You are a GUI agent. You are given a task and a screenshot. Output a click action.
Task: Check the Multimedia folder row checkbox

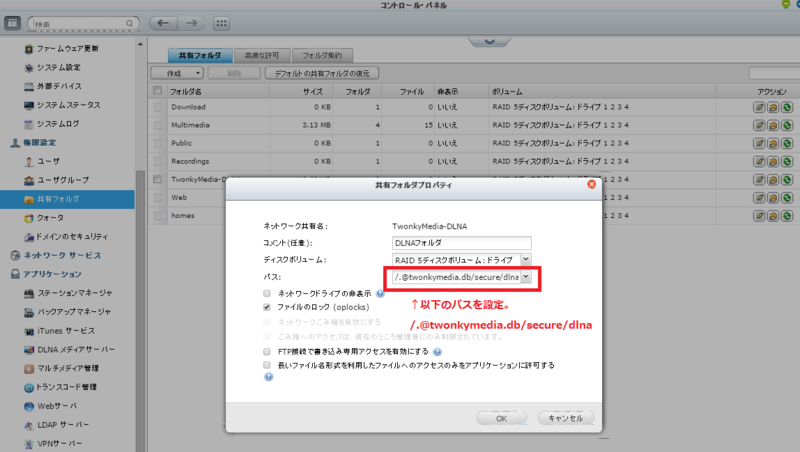pyautogui.click(x=157, y=125)
